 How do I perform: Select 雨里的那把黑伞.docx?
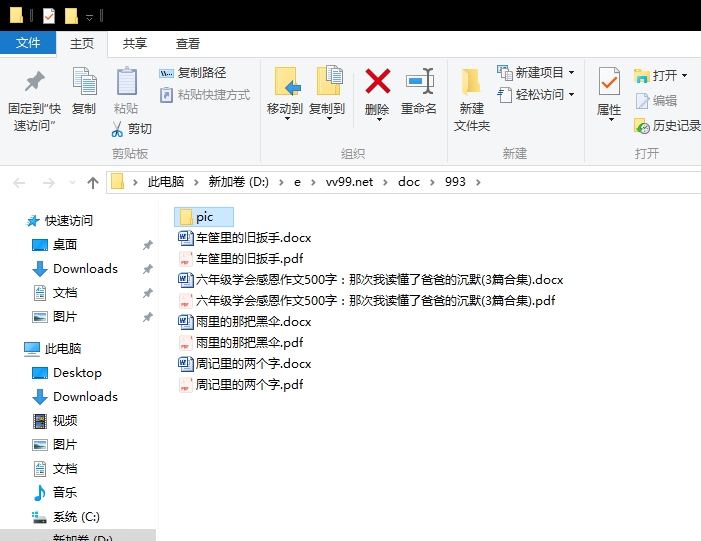click(x=245, y=321)
